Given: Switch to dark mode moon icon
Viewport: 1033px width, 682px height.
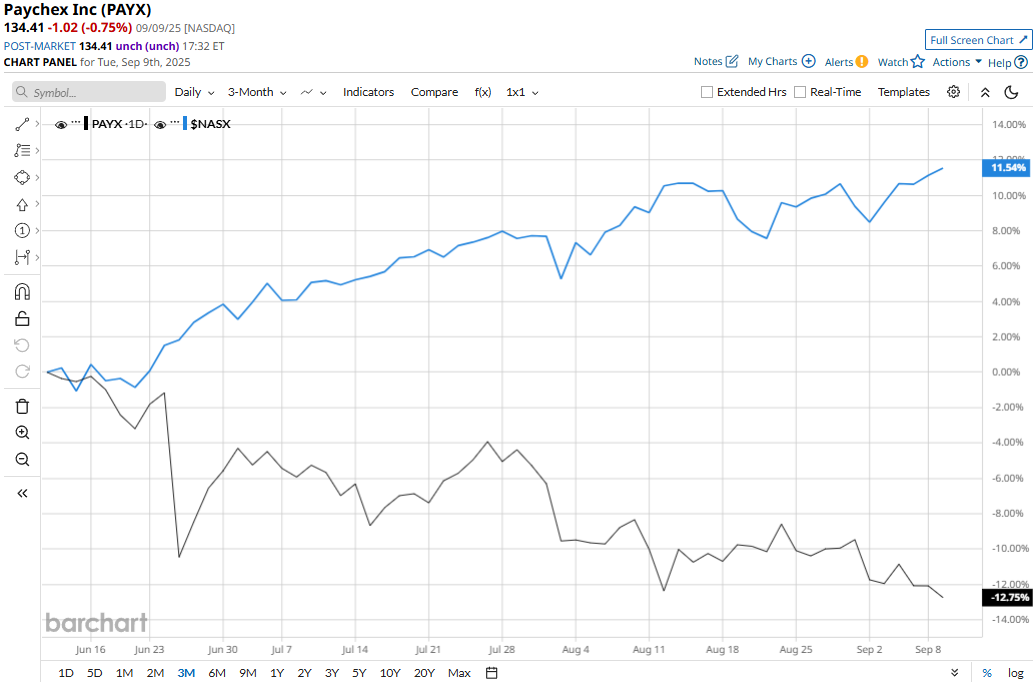Looking at the screenshot, I should (x=1011, y=92).
